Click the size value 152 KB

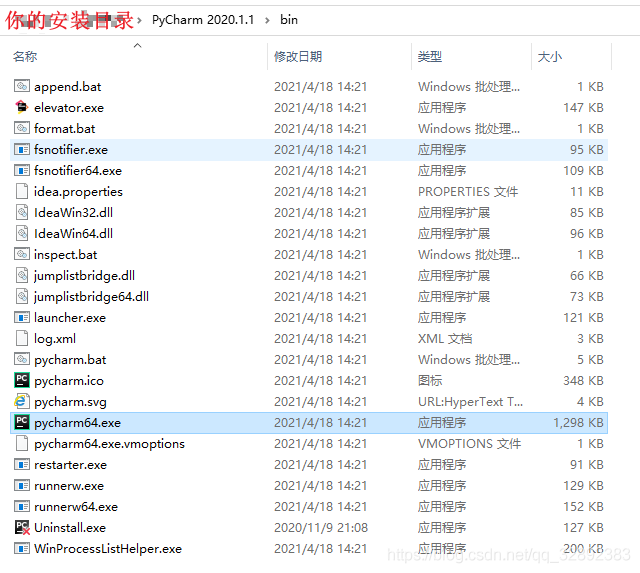point(583,506)
